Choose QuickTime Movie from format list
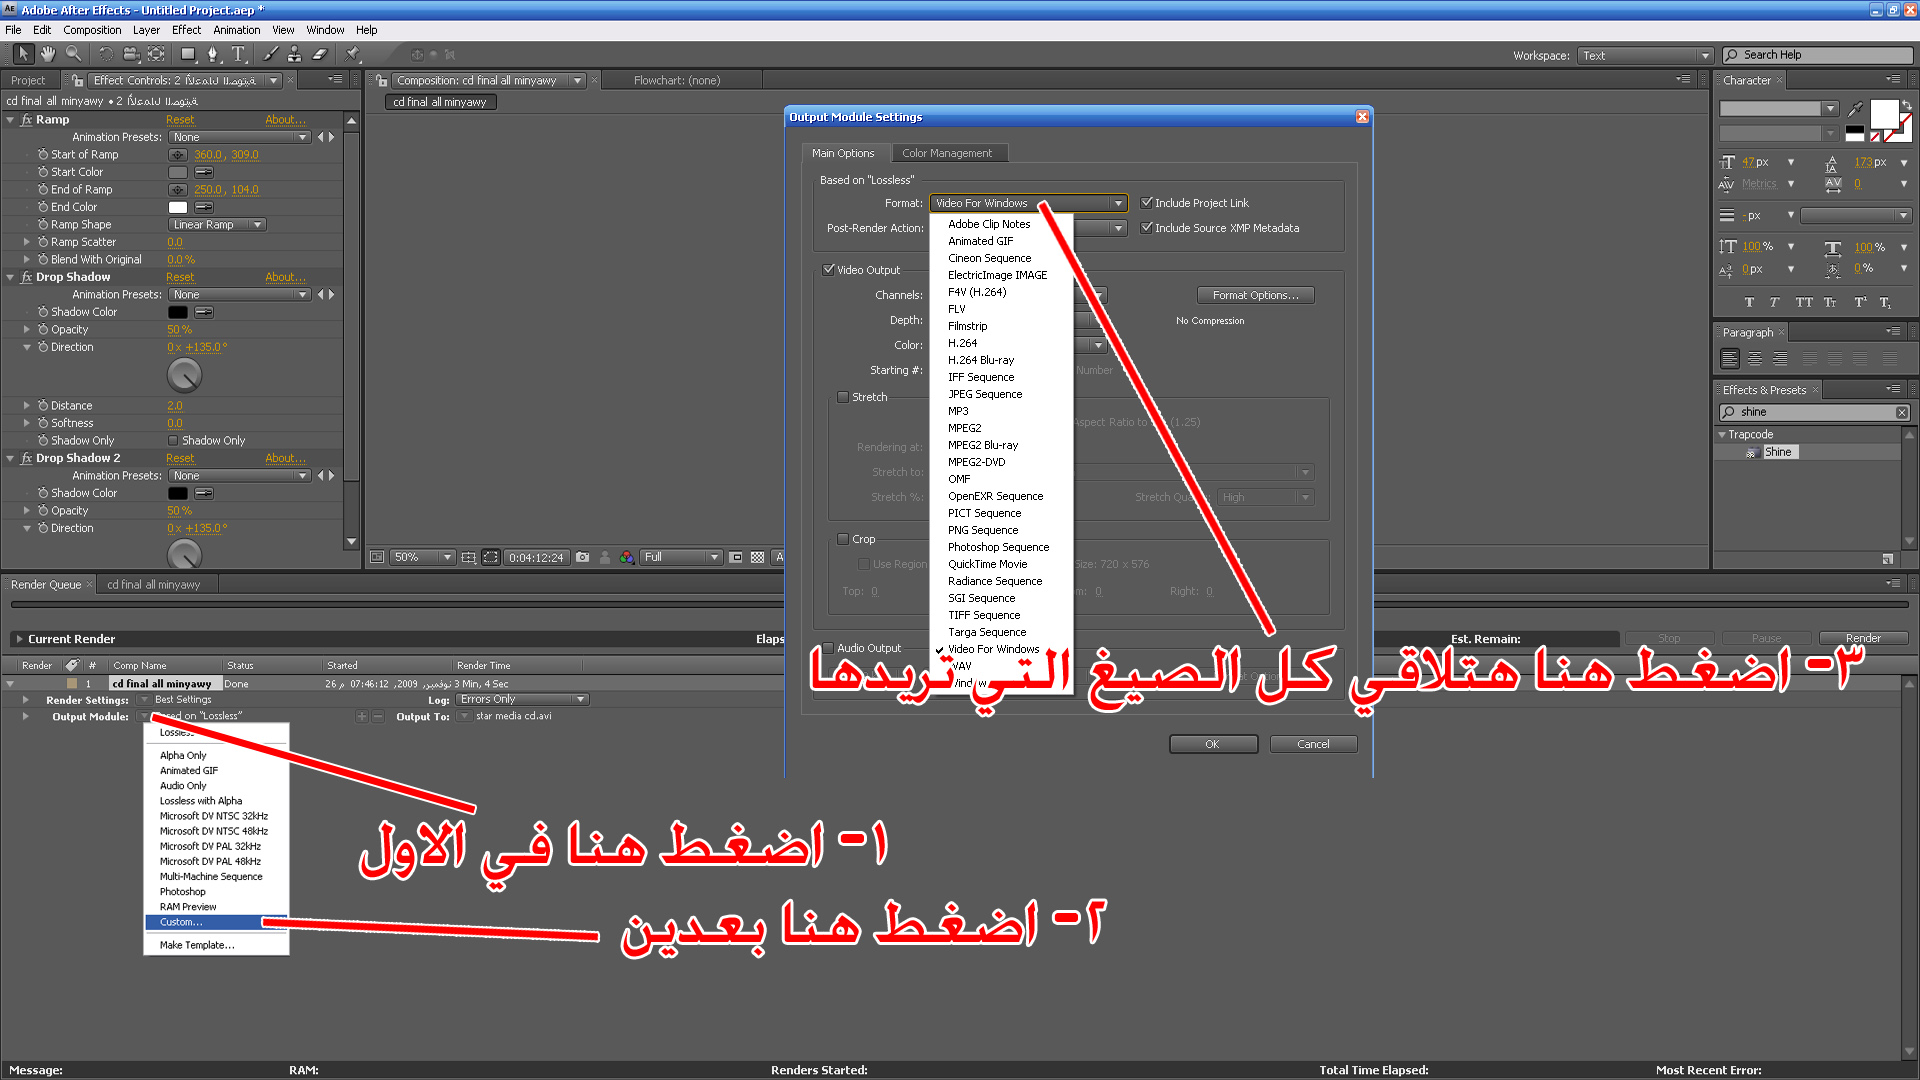Viewport: 1920px width, 1080px height. click(x=987, y=564)
